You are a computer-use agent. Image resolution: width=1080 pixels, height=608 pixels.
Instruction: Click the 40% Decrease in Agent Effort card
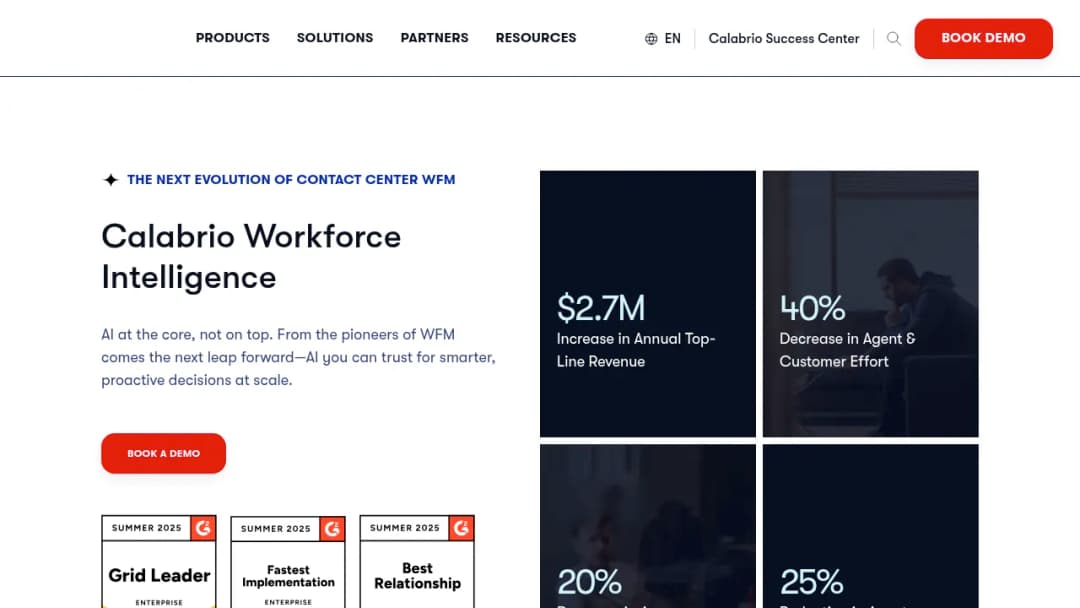point(871,304)
